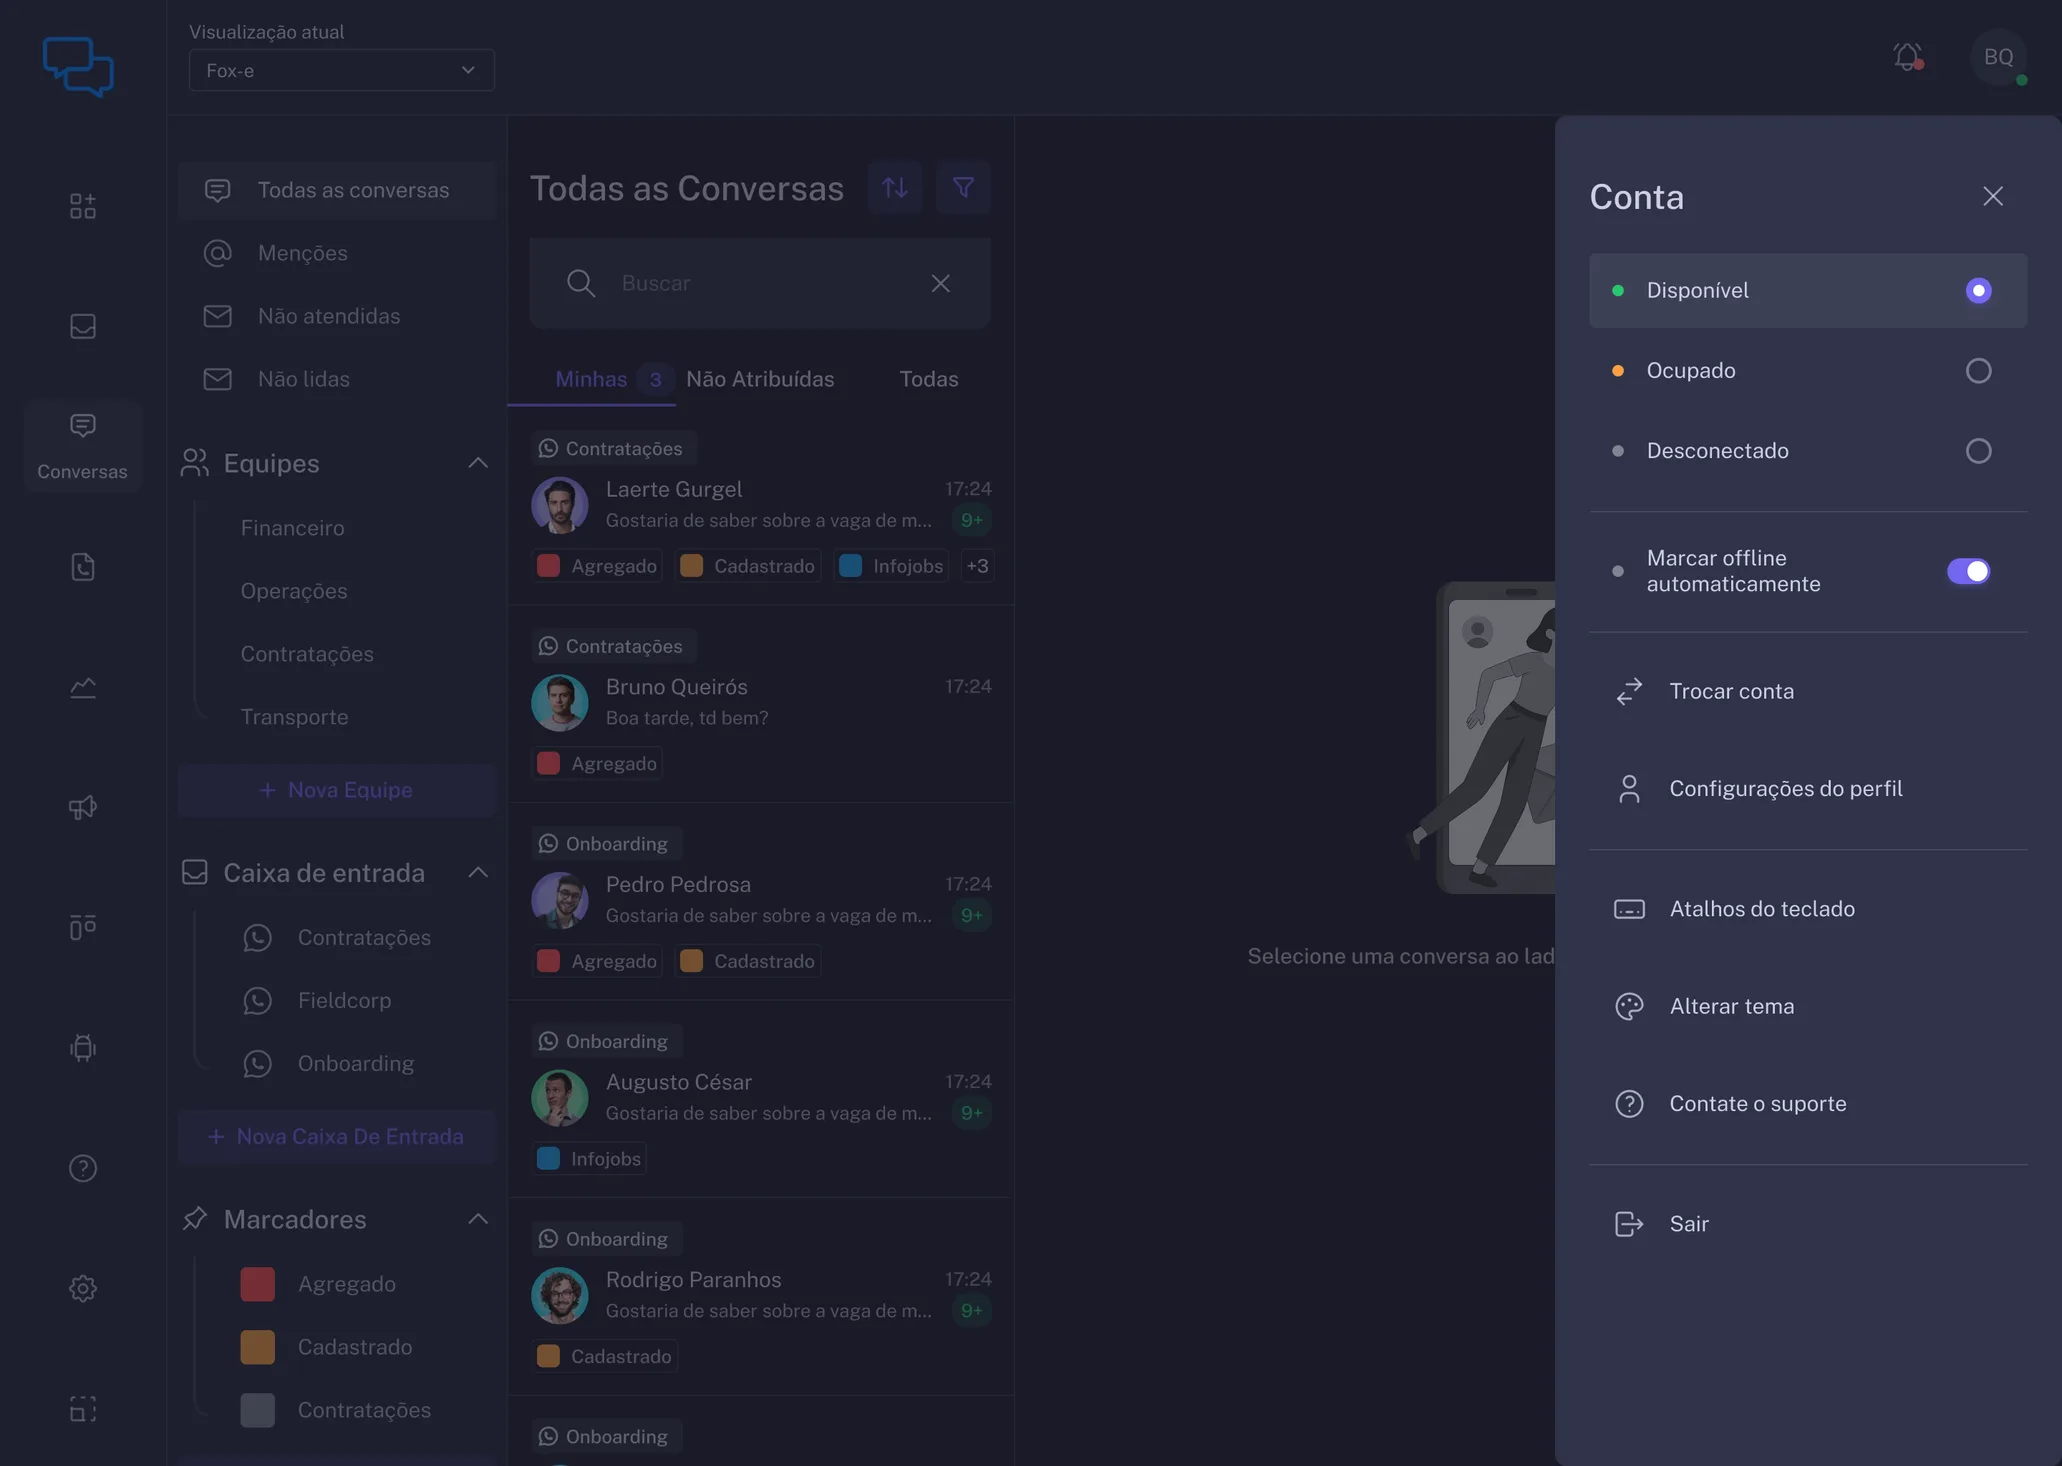Open the conversations filter funnel

[963, 187]
